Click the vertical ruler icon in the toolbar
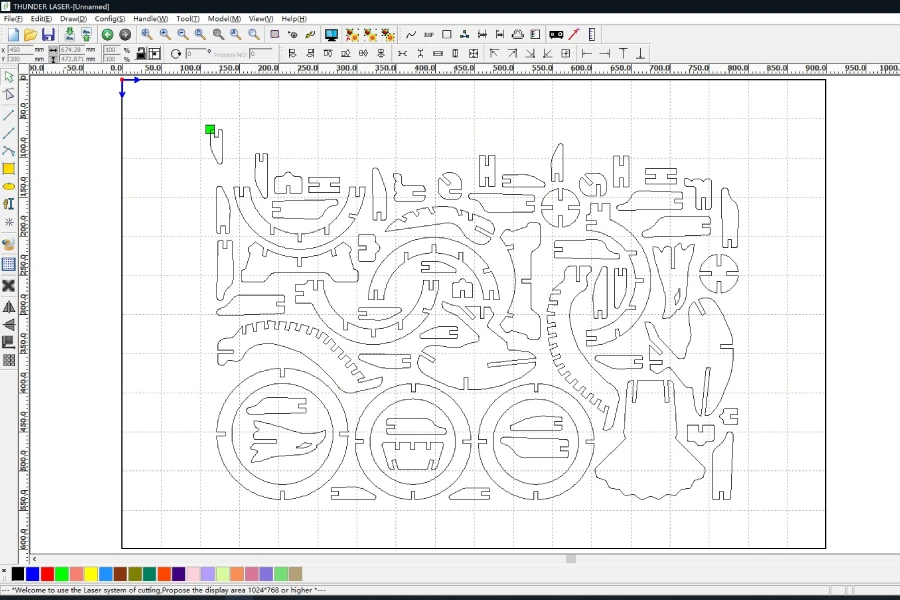This screenshot has height=600, width=900. coord(592,34)
